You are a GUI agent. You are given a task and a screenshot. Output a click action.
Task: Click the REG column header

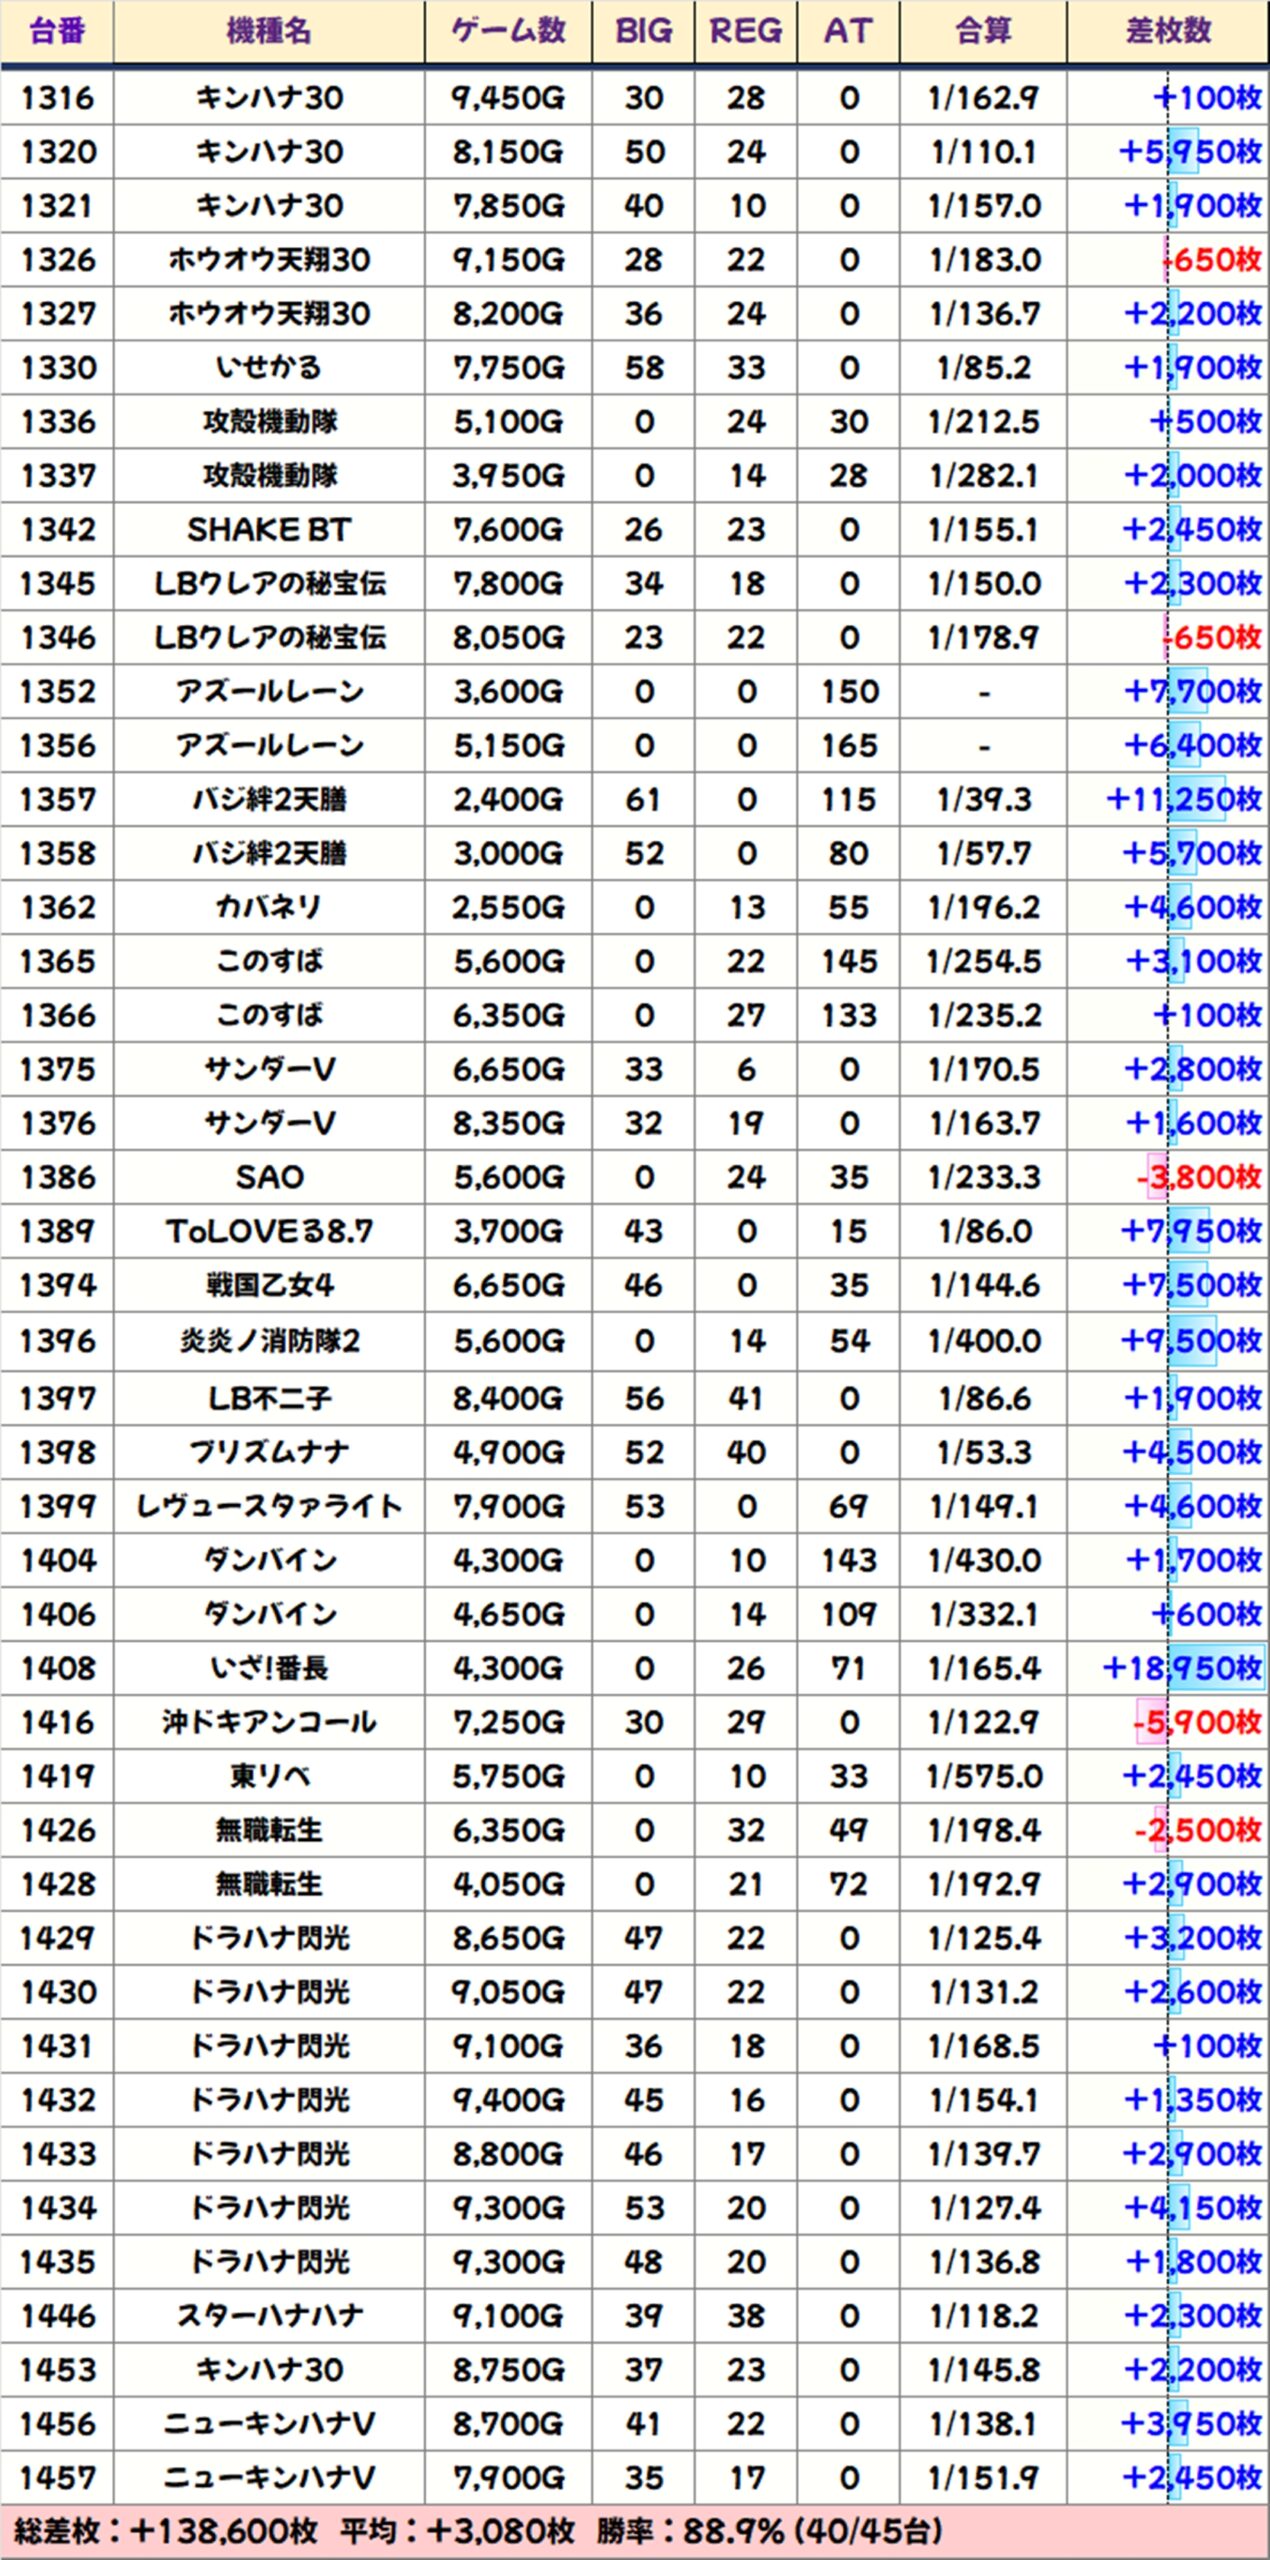(746, 32)
